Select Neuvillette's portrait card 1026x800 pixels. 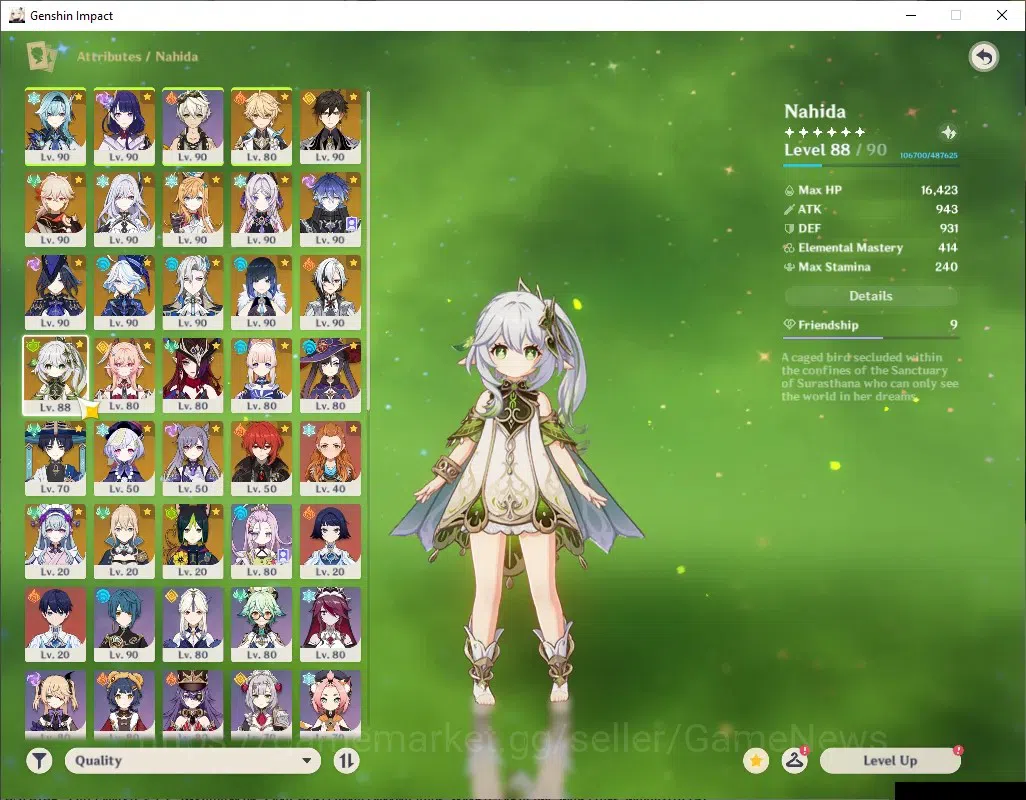pyautogui.click(x=193, y=292)
